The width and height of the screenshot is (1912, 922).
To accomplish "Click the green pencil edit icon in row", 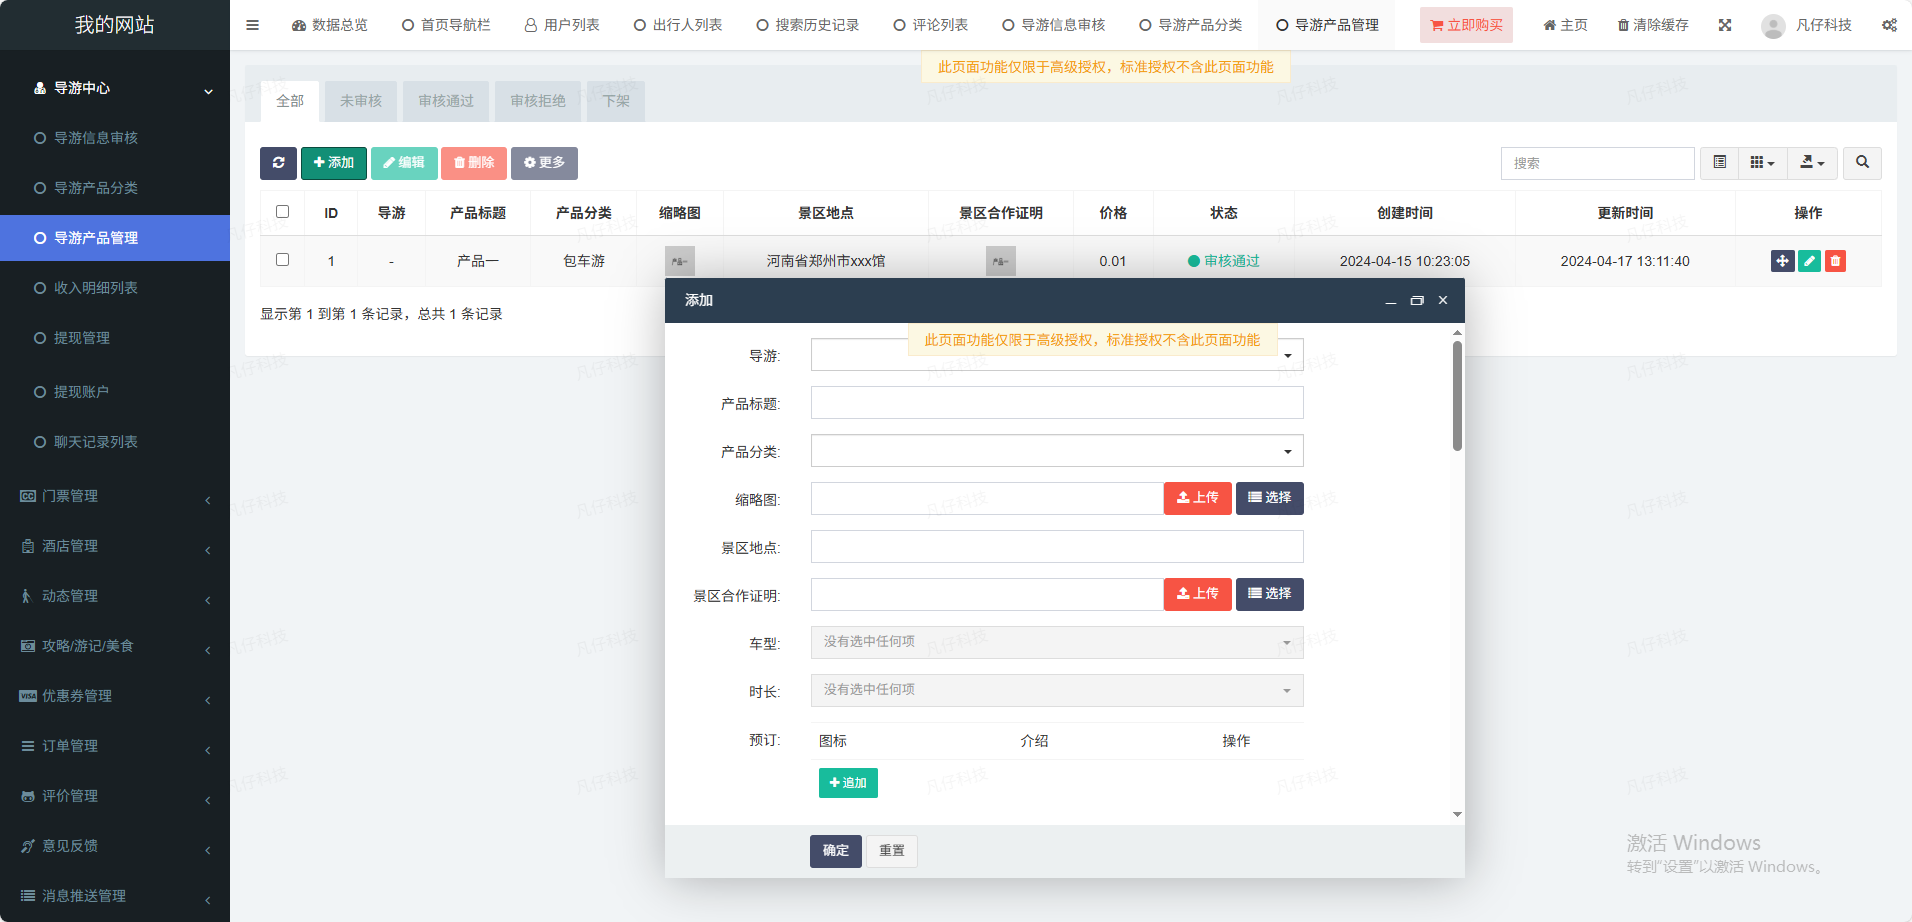I will click(x=1809, y=261).
